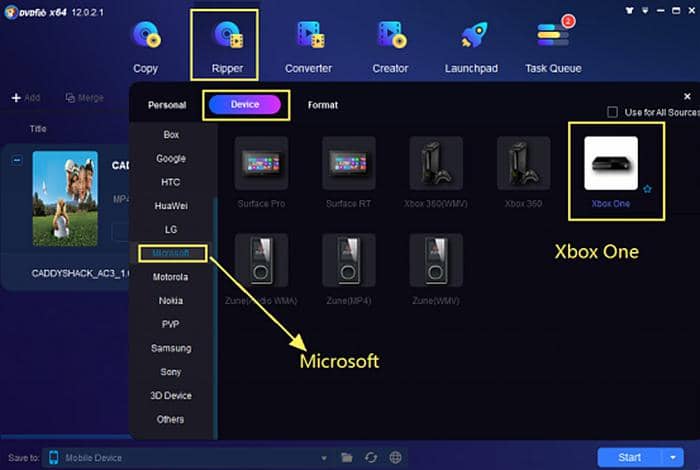The image size is (700, 470).
Task: Select Motorola in the brand list
Action: coord(171,277)
